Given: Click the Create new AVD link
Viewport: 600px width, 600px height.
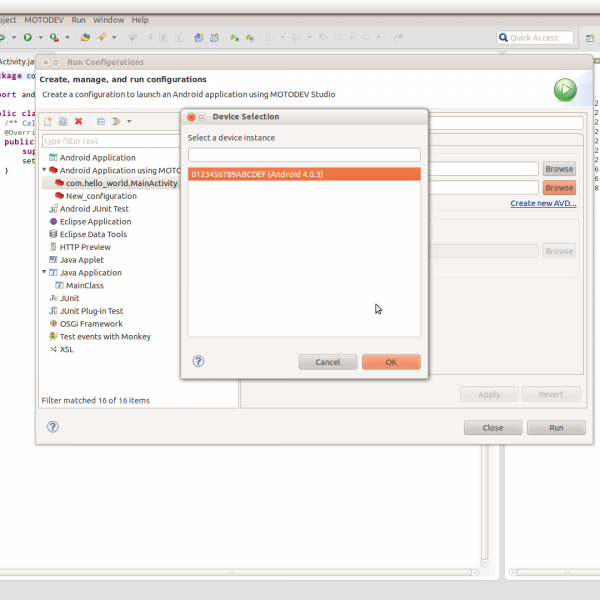Looking at the screenshot, I should [x=543, y=203].
